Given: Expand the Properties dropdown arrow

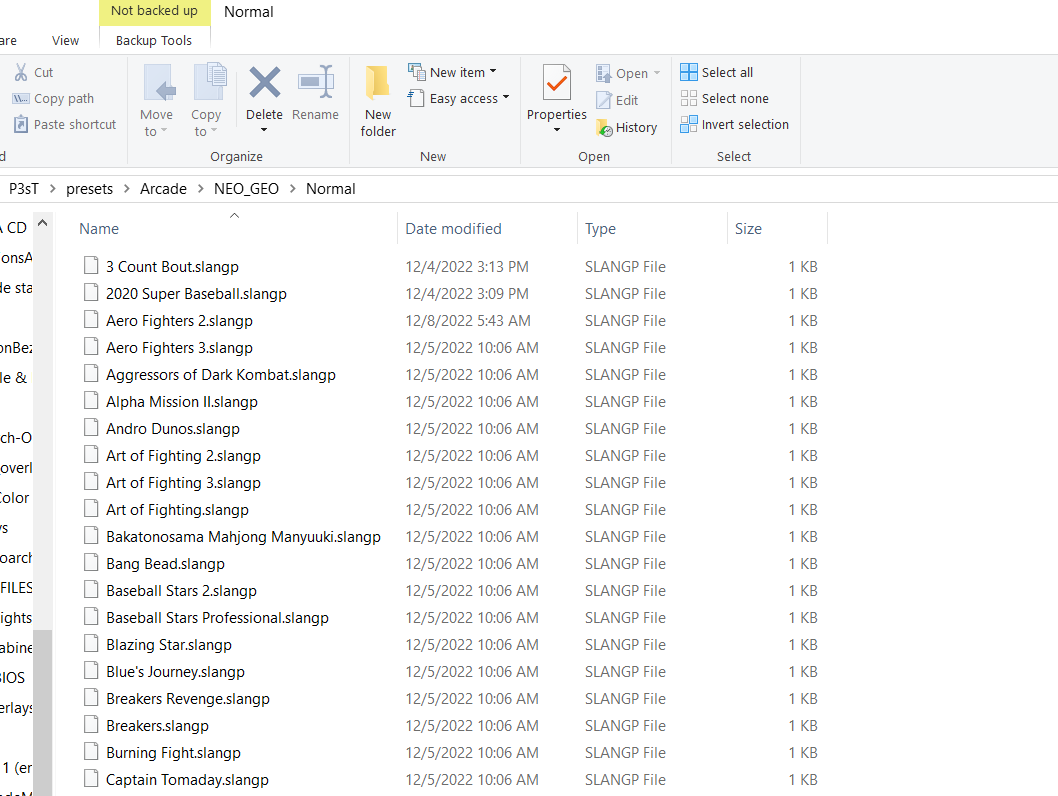Looking at the screenshot, I should pyautogui.click(x=557, y=130).
